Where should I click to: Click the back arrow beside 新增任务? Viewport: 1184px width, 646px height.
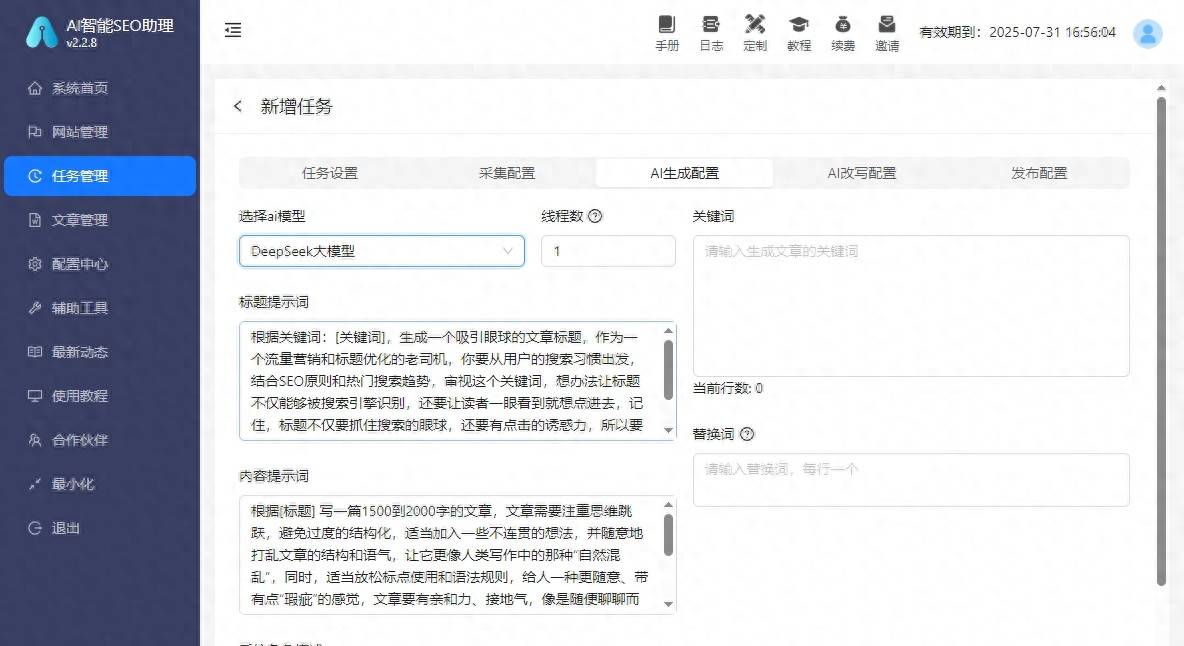click(x=237, y=106)
